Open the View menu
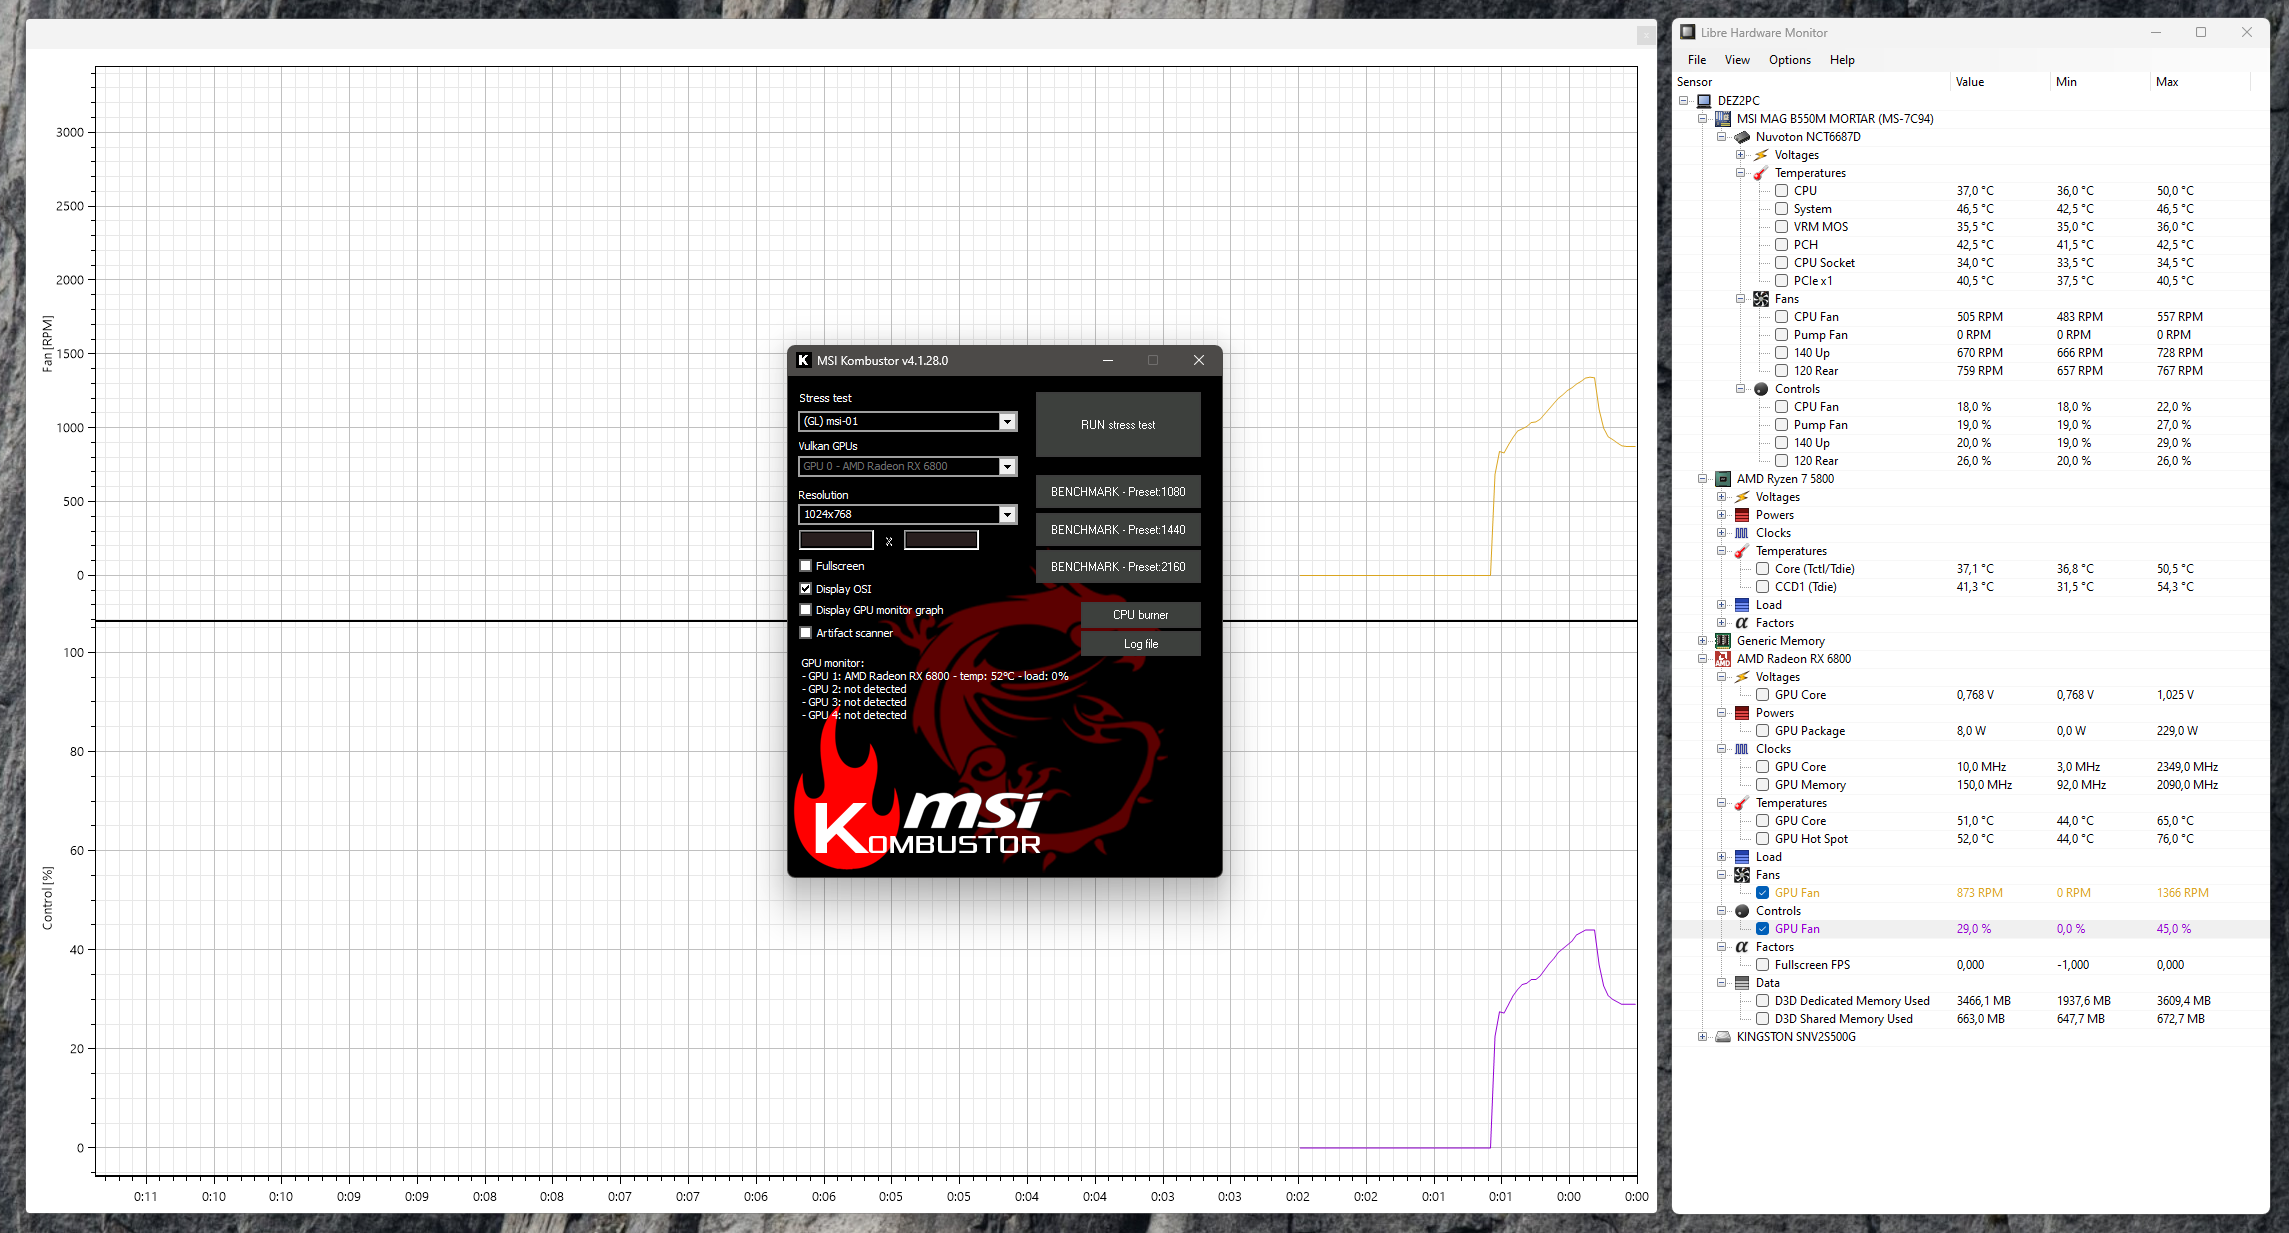 [x=1737, y=60]
